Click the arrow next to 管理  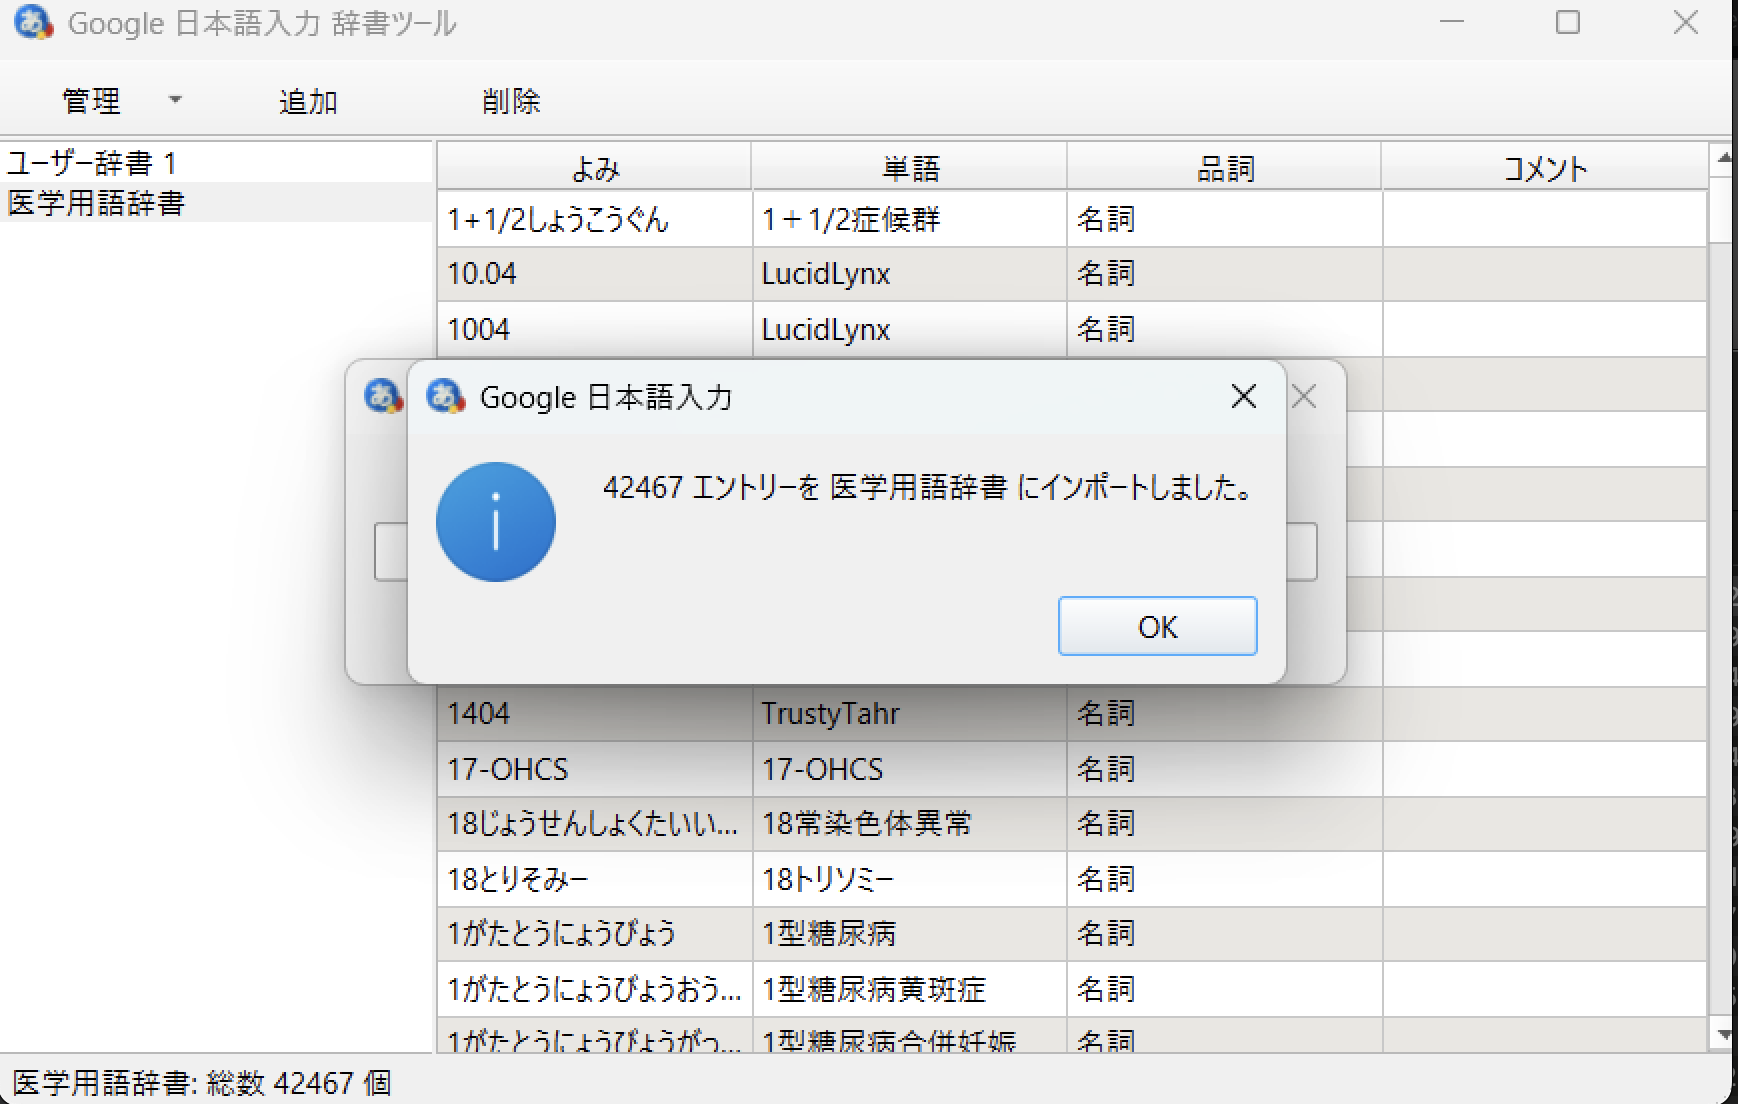pos(176,100)
